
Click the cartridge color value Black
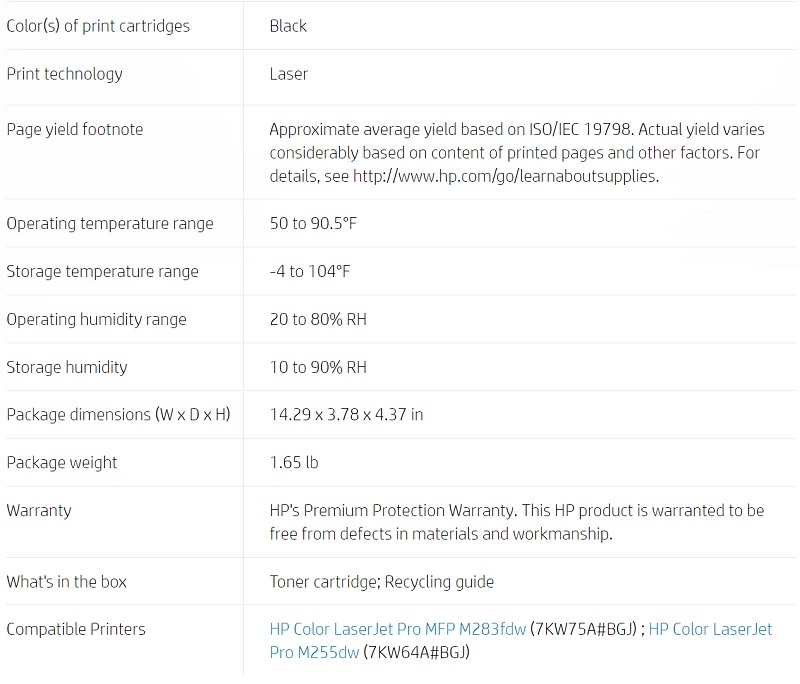[x=288, y=26]
